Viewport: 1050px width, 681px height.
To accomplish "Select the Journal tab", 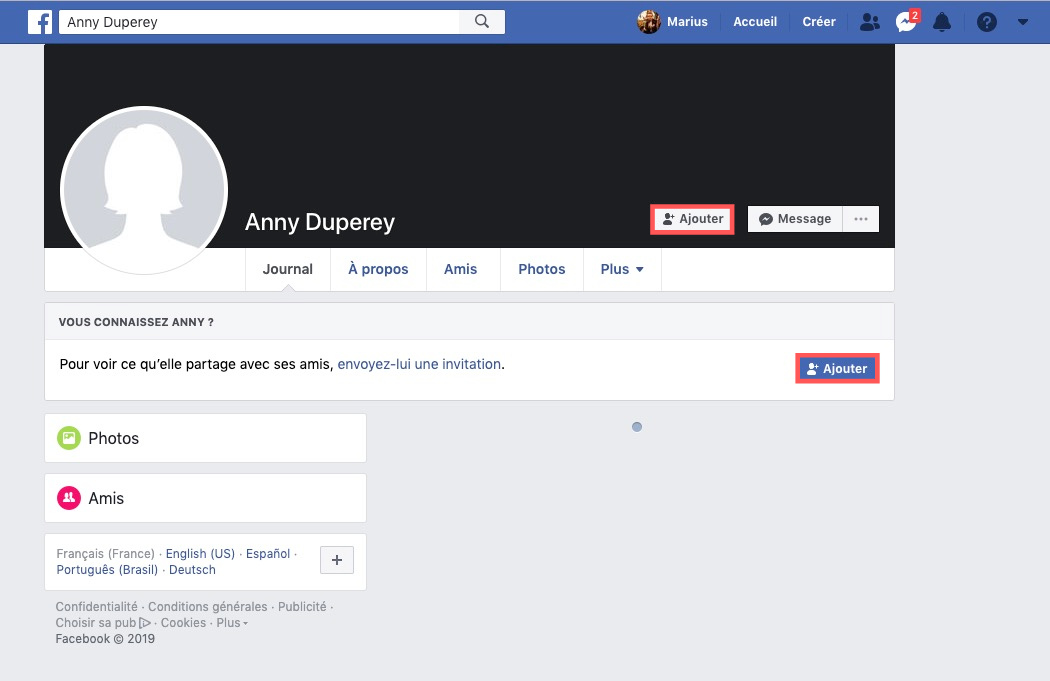I will 287,269.
